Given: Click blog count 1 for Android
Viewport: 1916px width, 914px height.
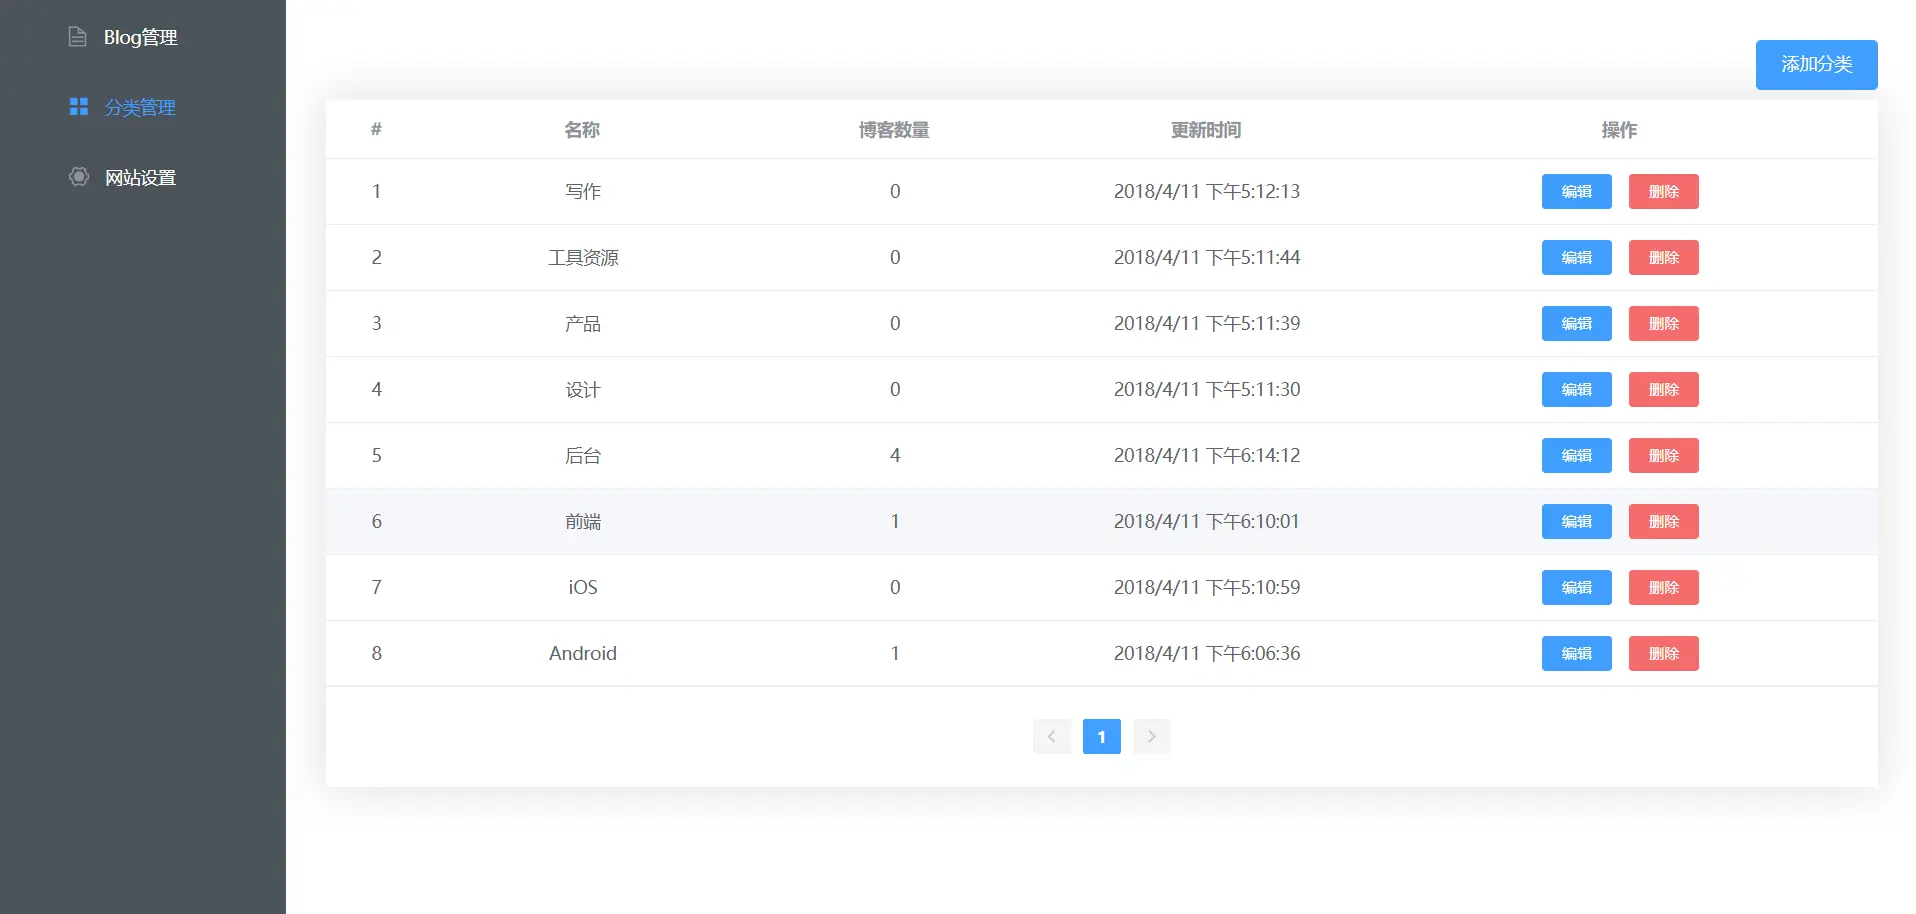Looking at the screenshot, I should (x=895, y=653).
